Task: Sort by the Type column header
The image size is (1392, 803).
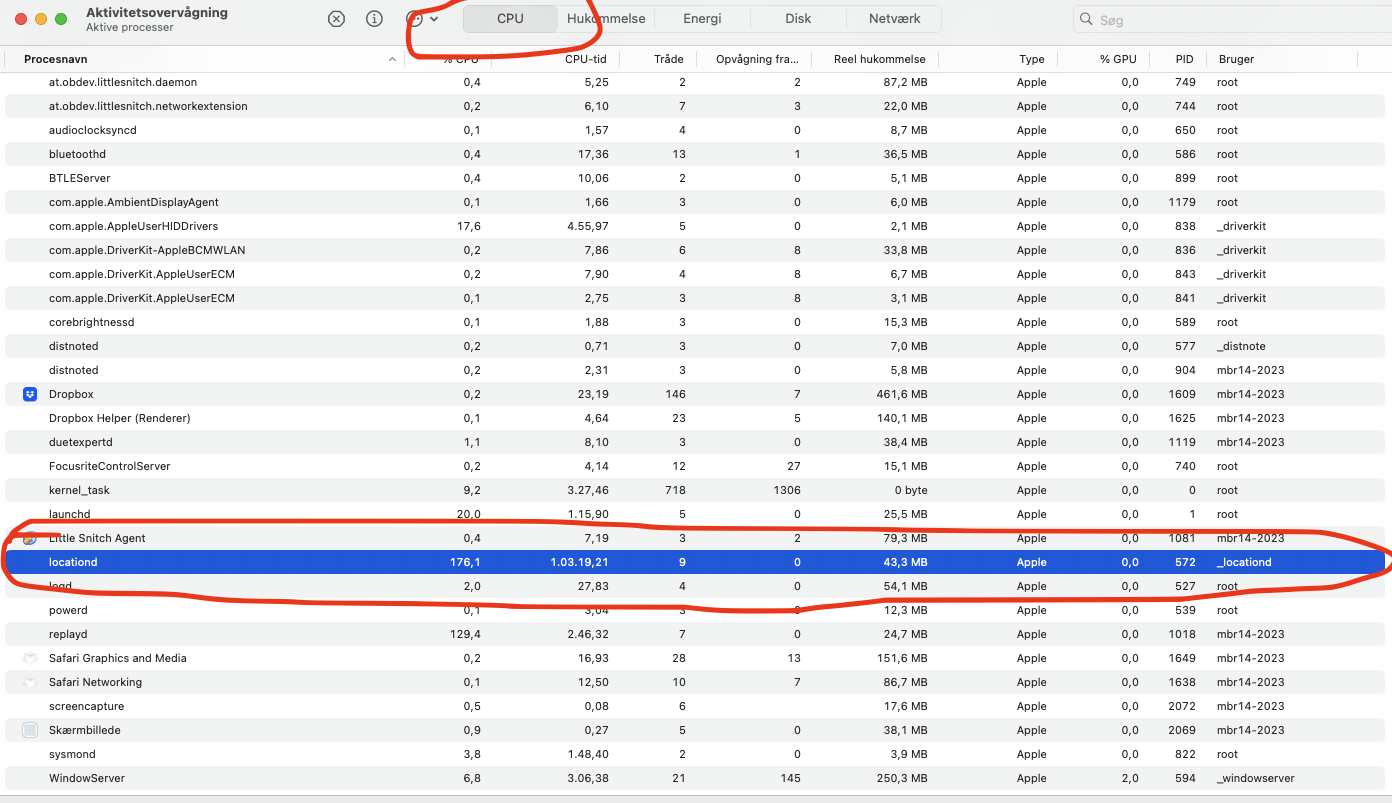Action: tap(1032, 59)
